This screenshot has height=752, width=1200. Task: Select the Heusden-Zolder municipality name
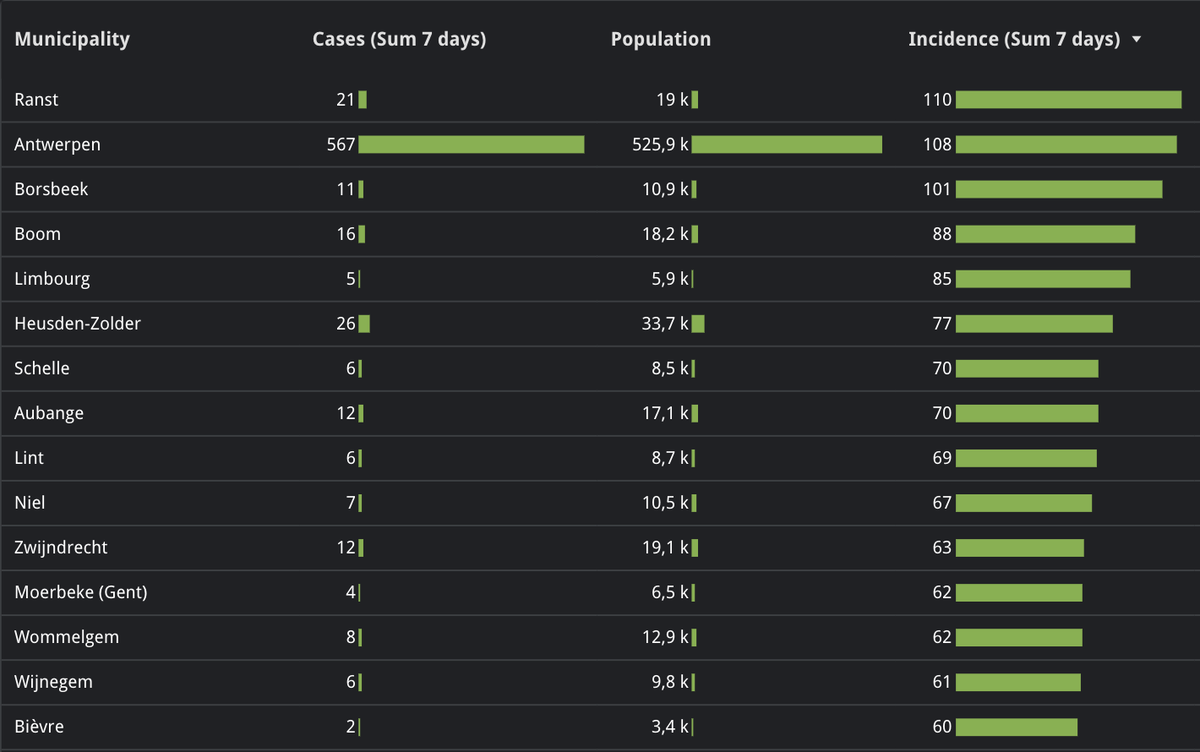[78, 324]
